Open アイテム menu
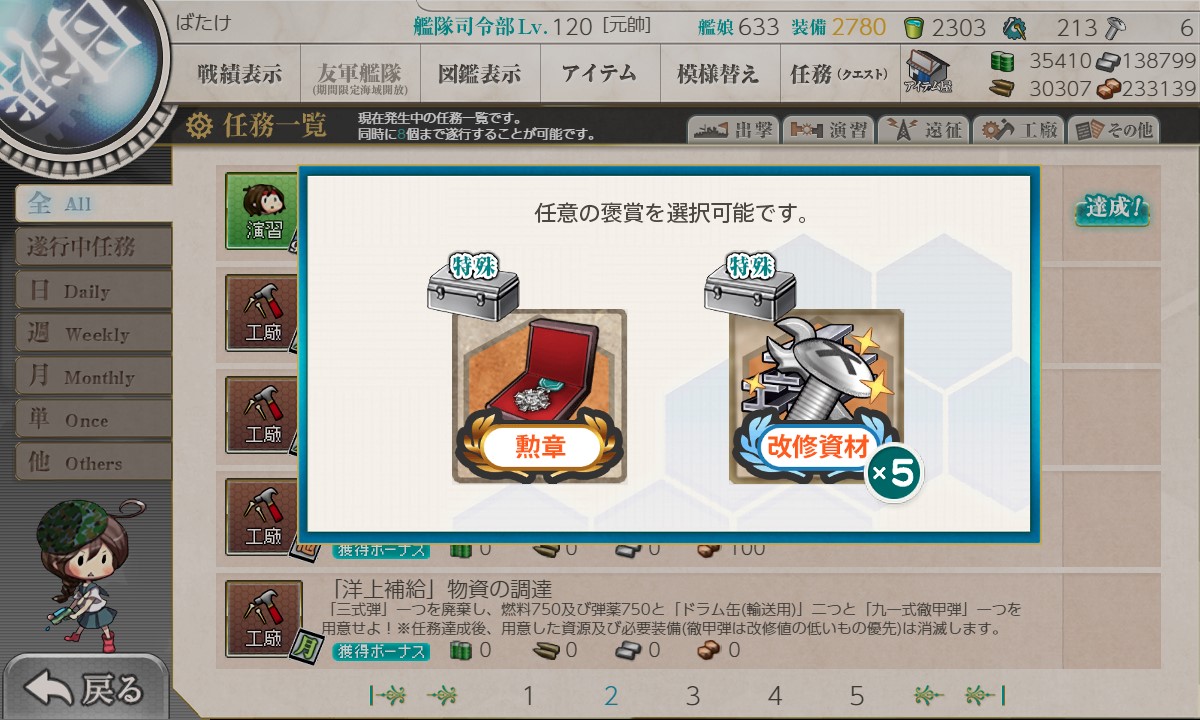The height and width of the screenshot is (720, 1200). (599, 73)
